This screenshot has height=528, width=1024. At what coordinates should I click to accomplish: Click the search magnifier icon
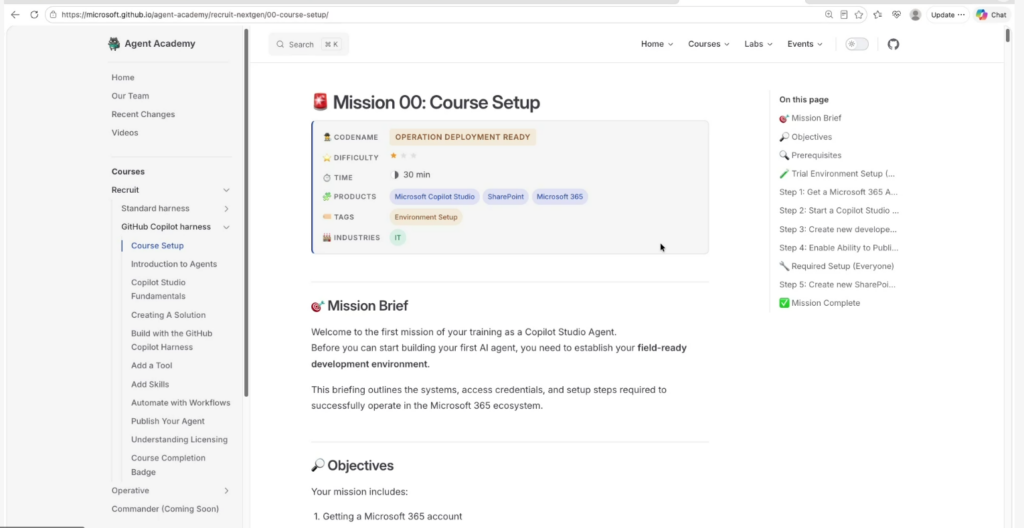pyautogui.click(x=280, y=44)
